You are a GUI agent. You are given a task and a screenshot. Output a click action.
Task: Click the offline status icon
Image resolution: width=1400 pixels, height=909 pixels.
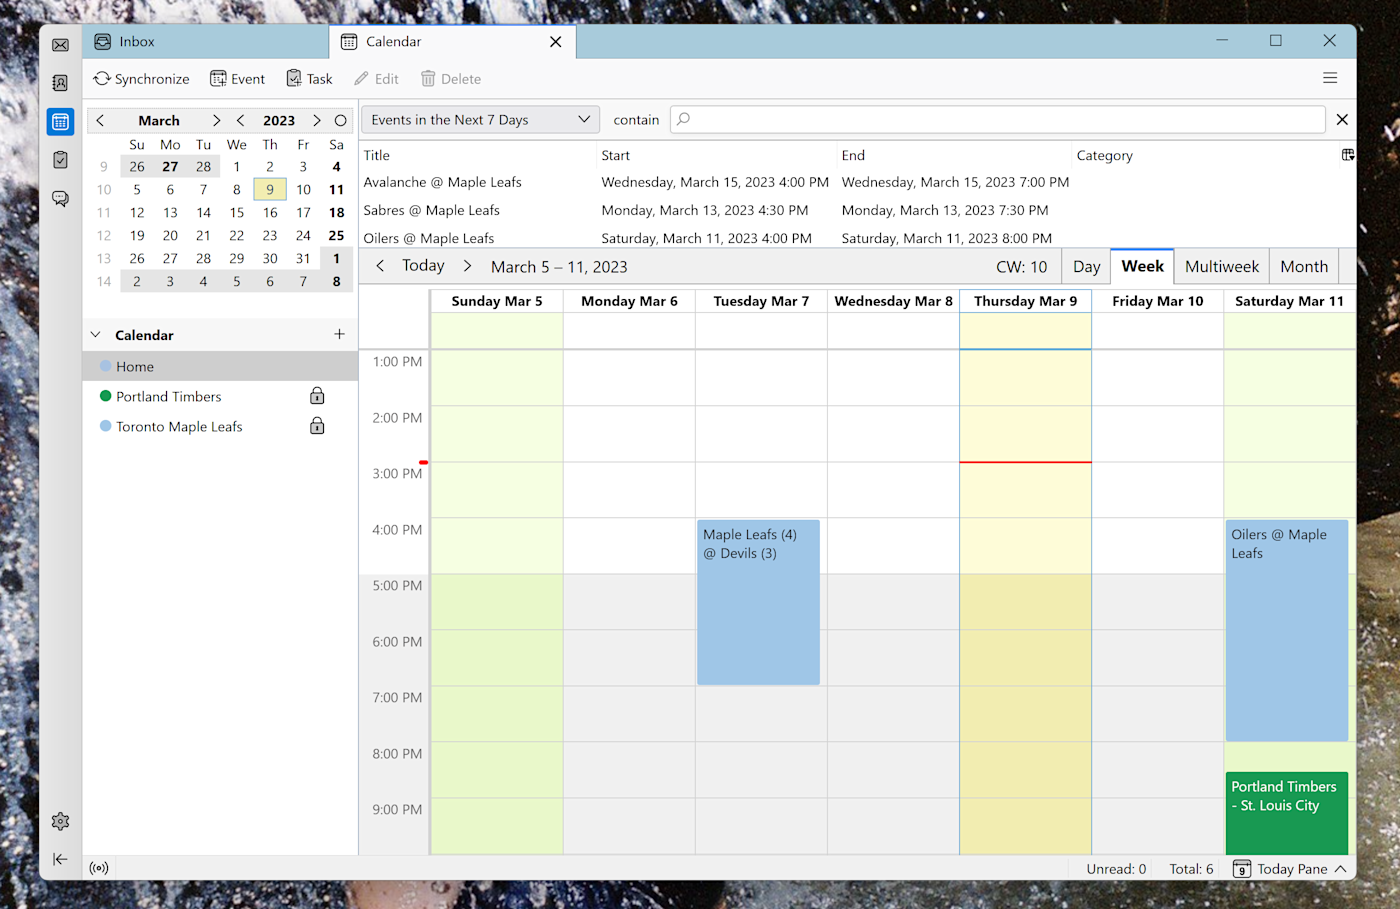(x=99, y=868)
